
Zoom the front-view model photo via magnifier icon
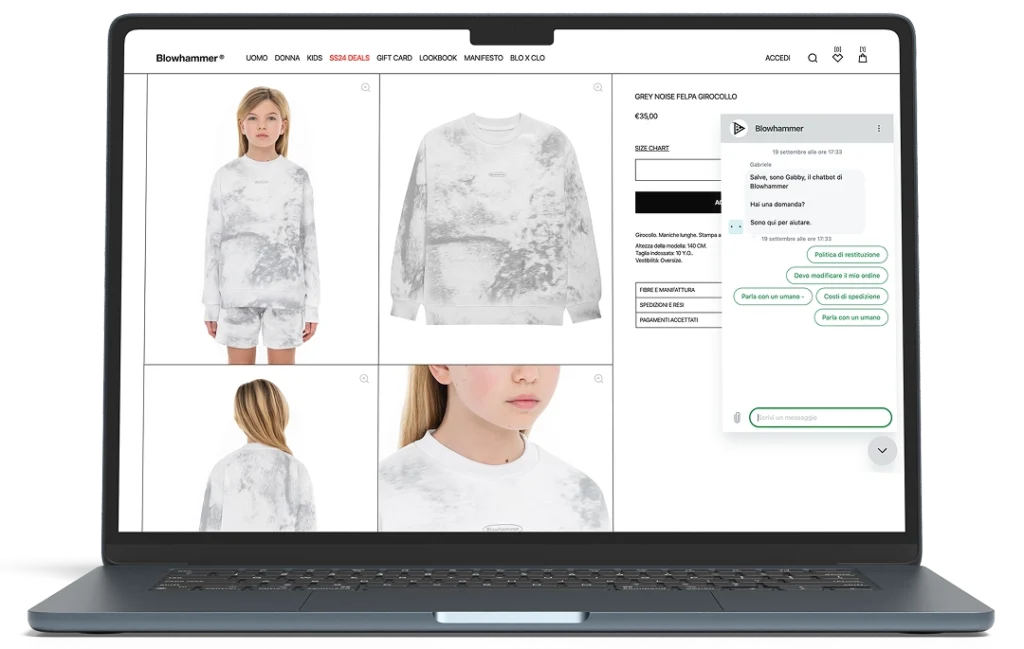coord(365,88)
